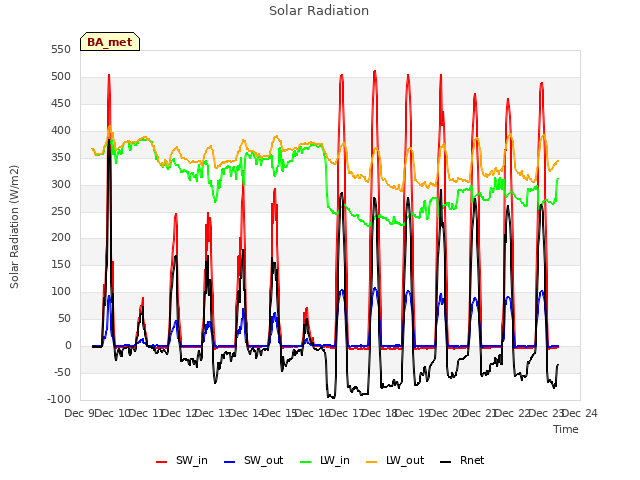The height and width of the screenshot is (480, 640).
Task: Click the -100 y-axis tick label
Action: [x=59, y=399]
